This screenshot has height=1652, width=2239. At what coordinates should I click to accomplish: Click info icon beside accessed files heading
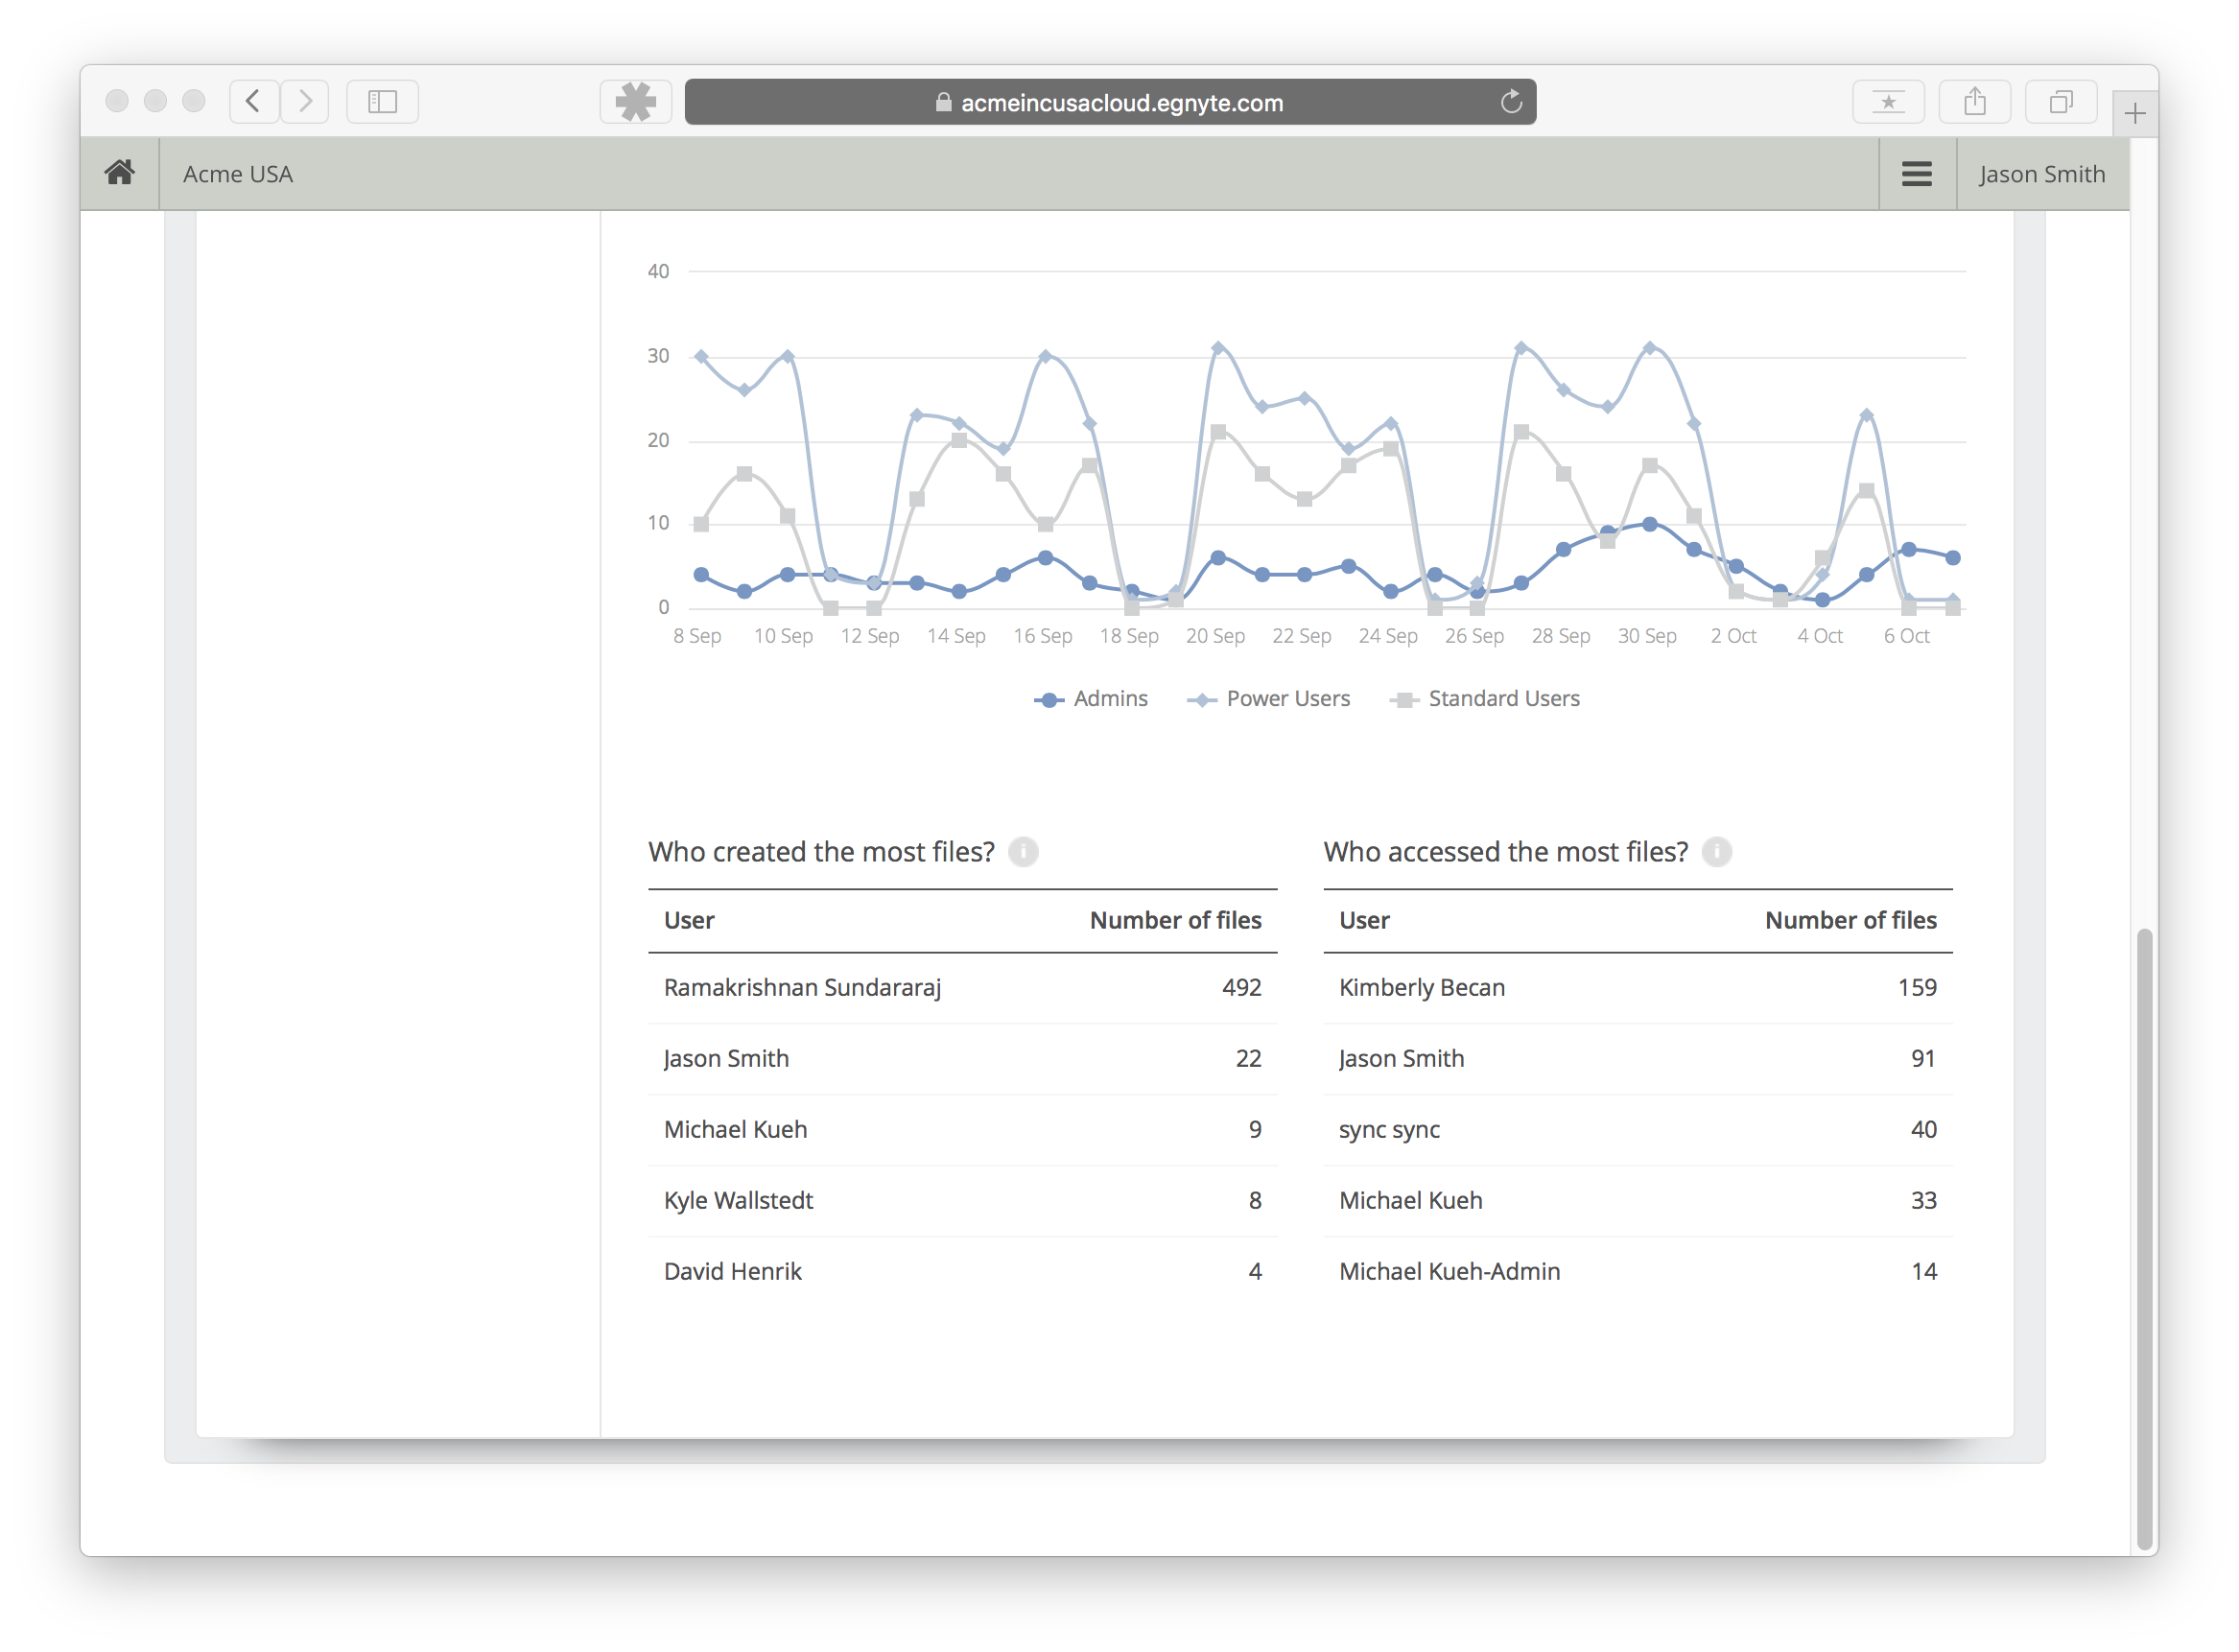1716,852
